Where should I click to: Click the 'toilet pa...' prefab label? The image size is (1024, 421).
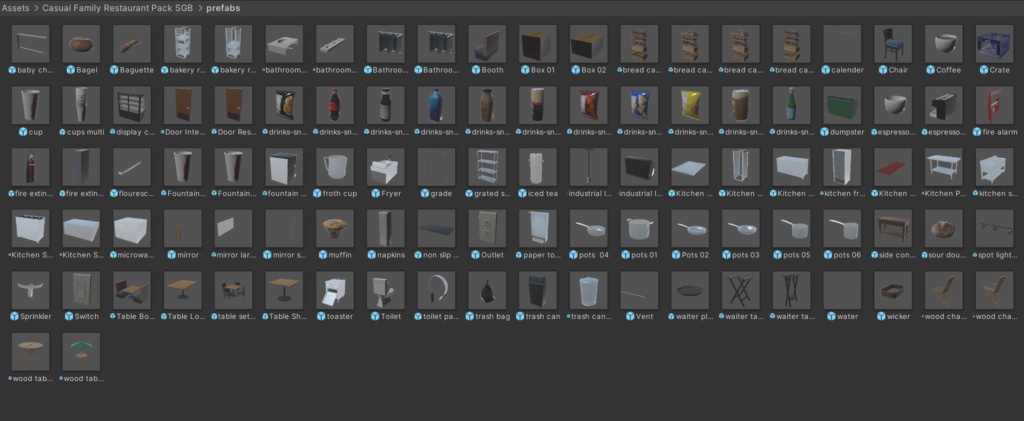coord(440,317)
